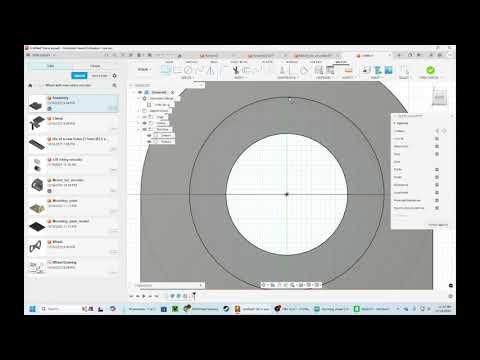Click the help icon at top right
Viewport: 480px width, 360px height.
click(440, 55)
